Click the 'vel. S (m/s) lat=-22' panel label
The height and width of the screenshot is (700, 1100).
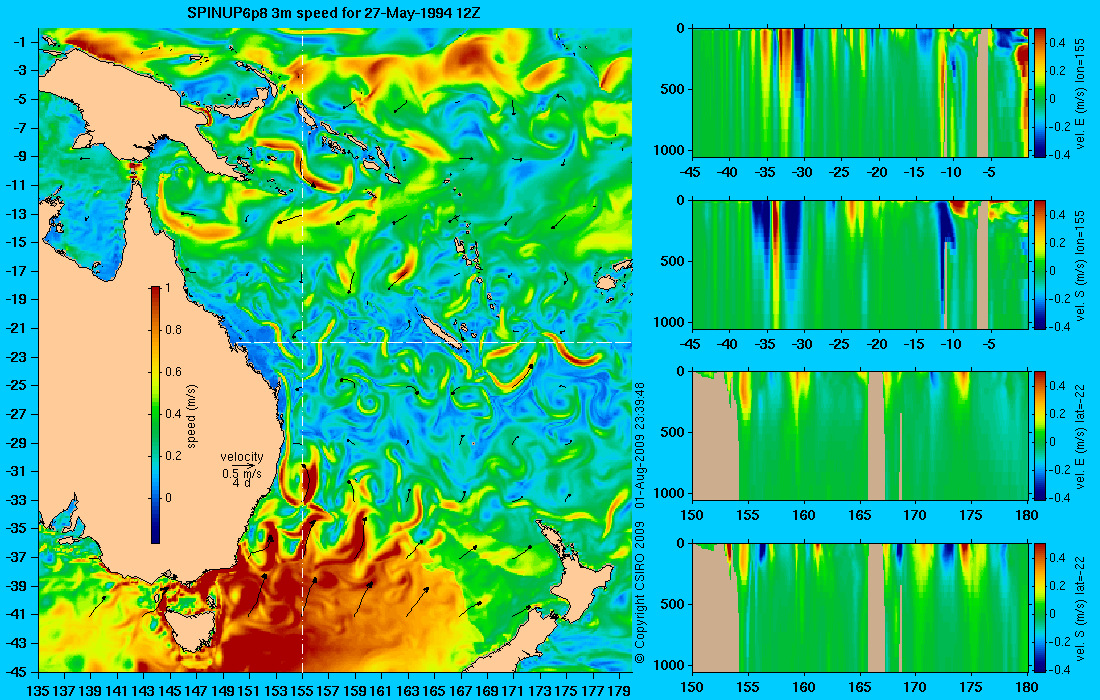click(x=1081, y=608)
